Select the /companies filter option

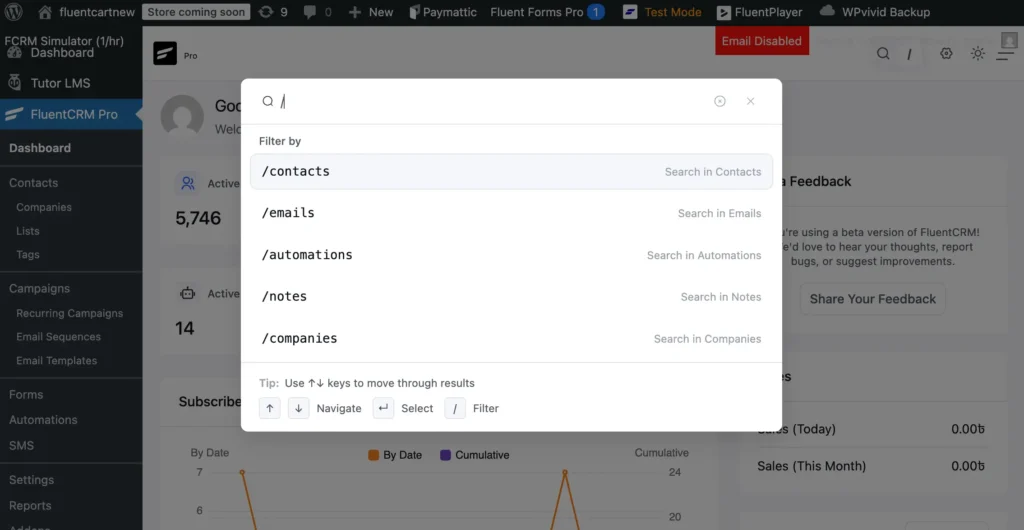coord(511,339)
